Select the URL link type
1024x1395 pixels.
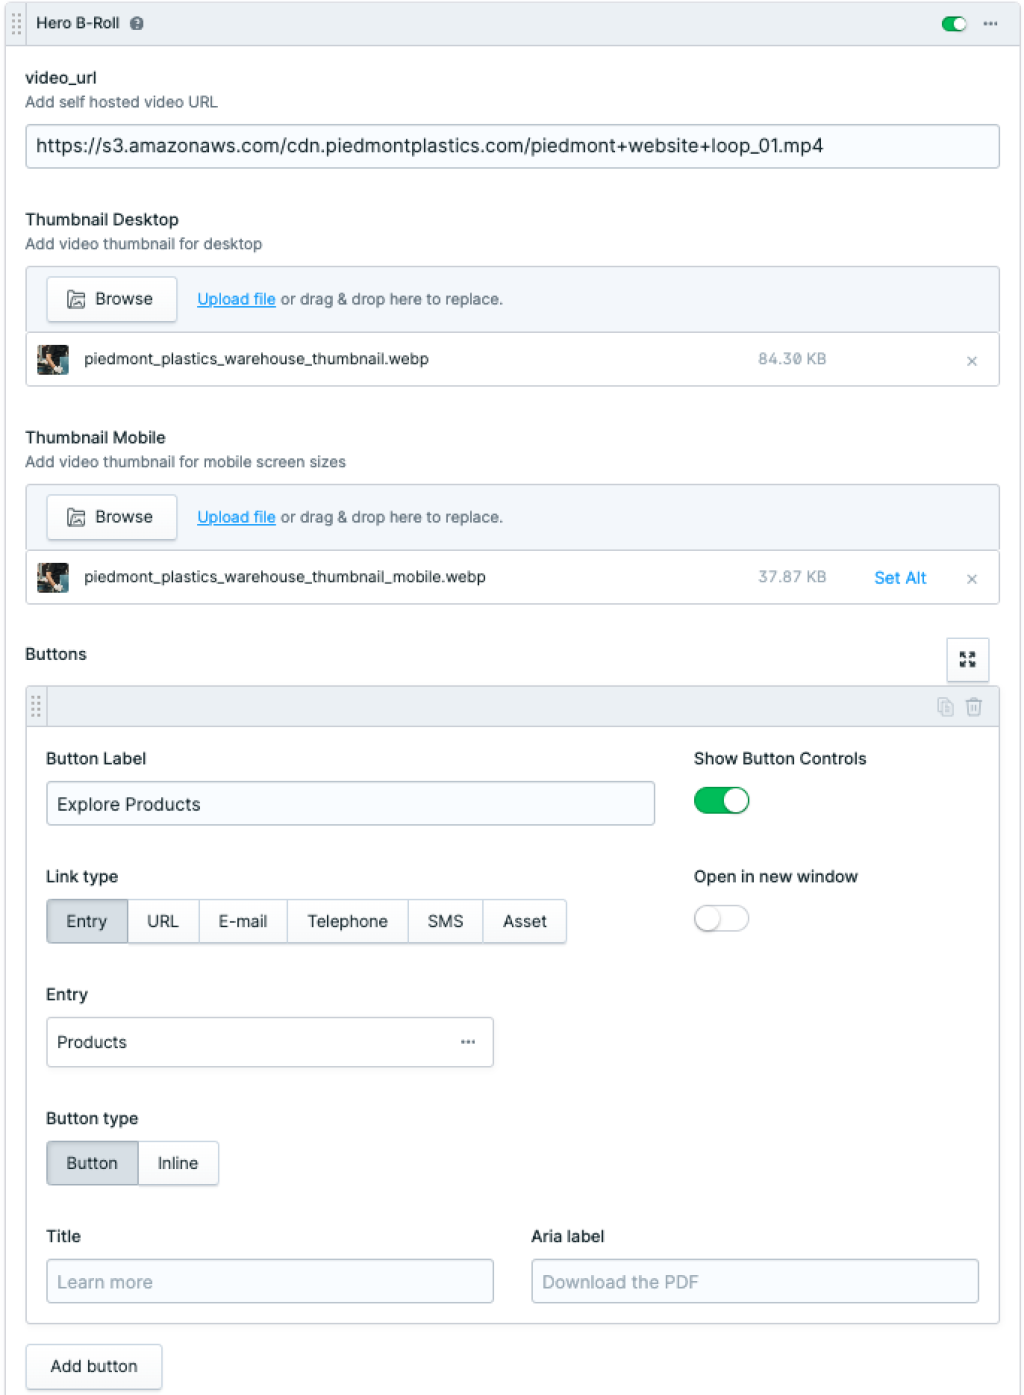(163, 921)
